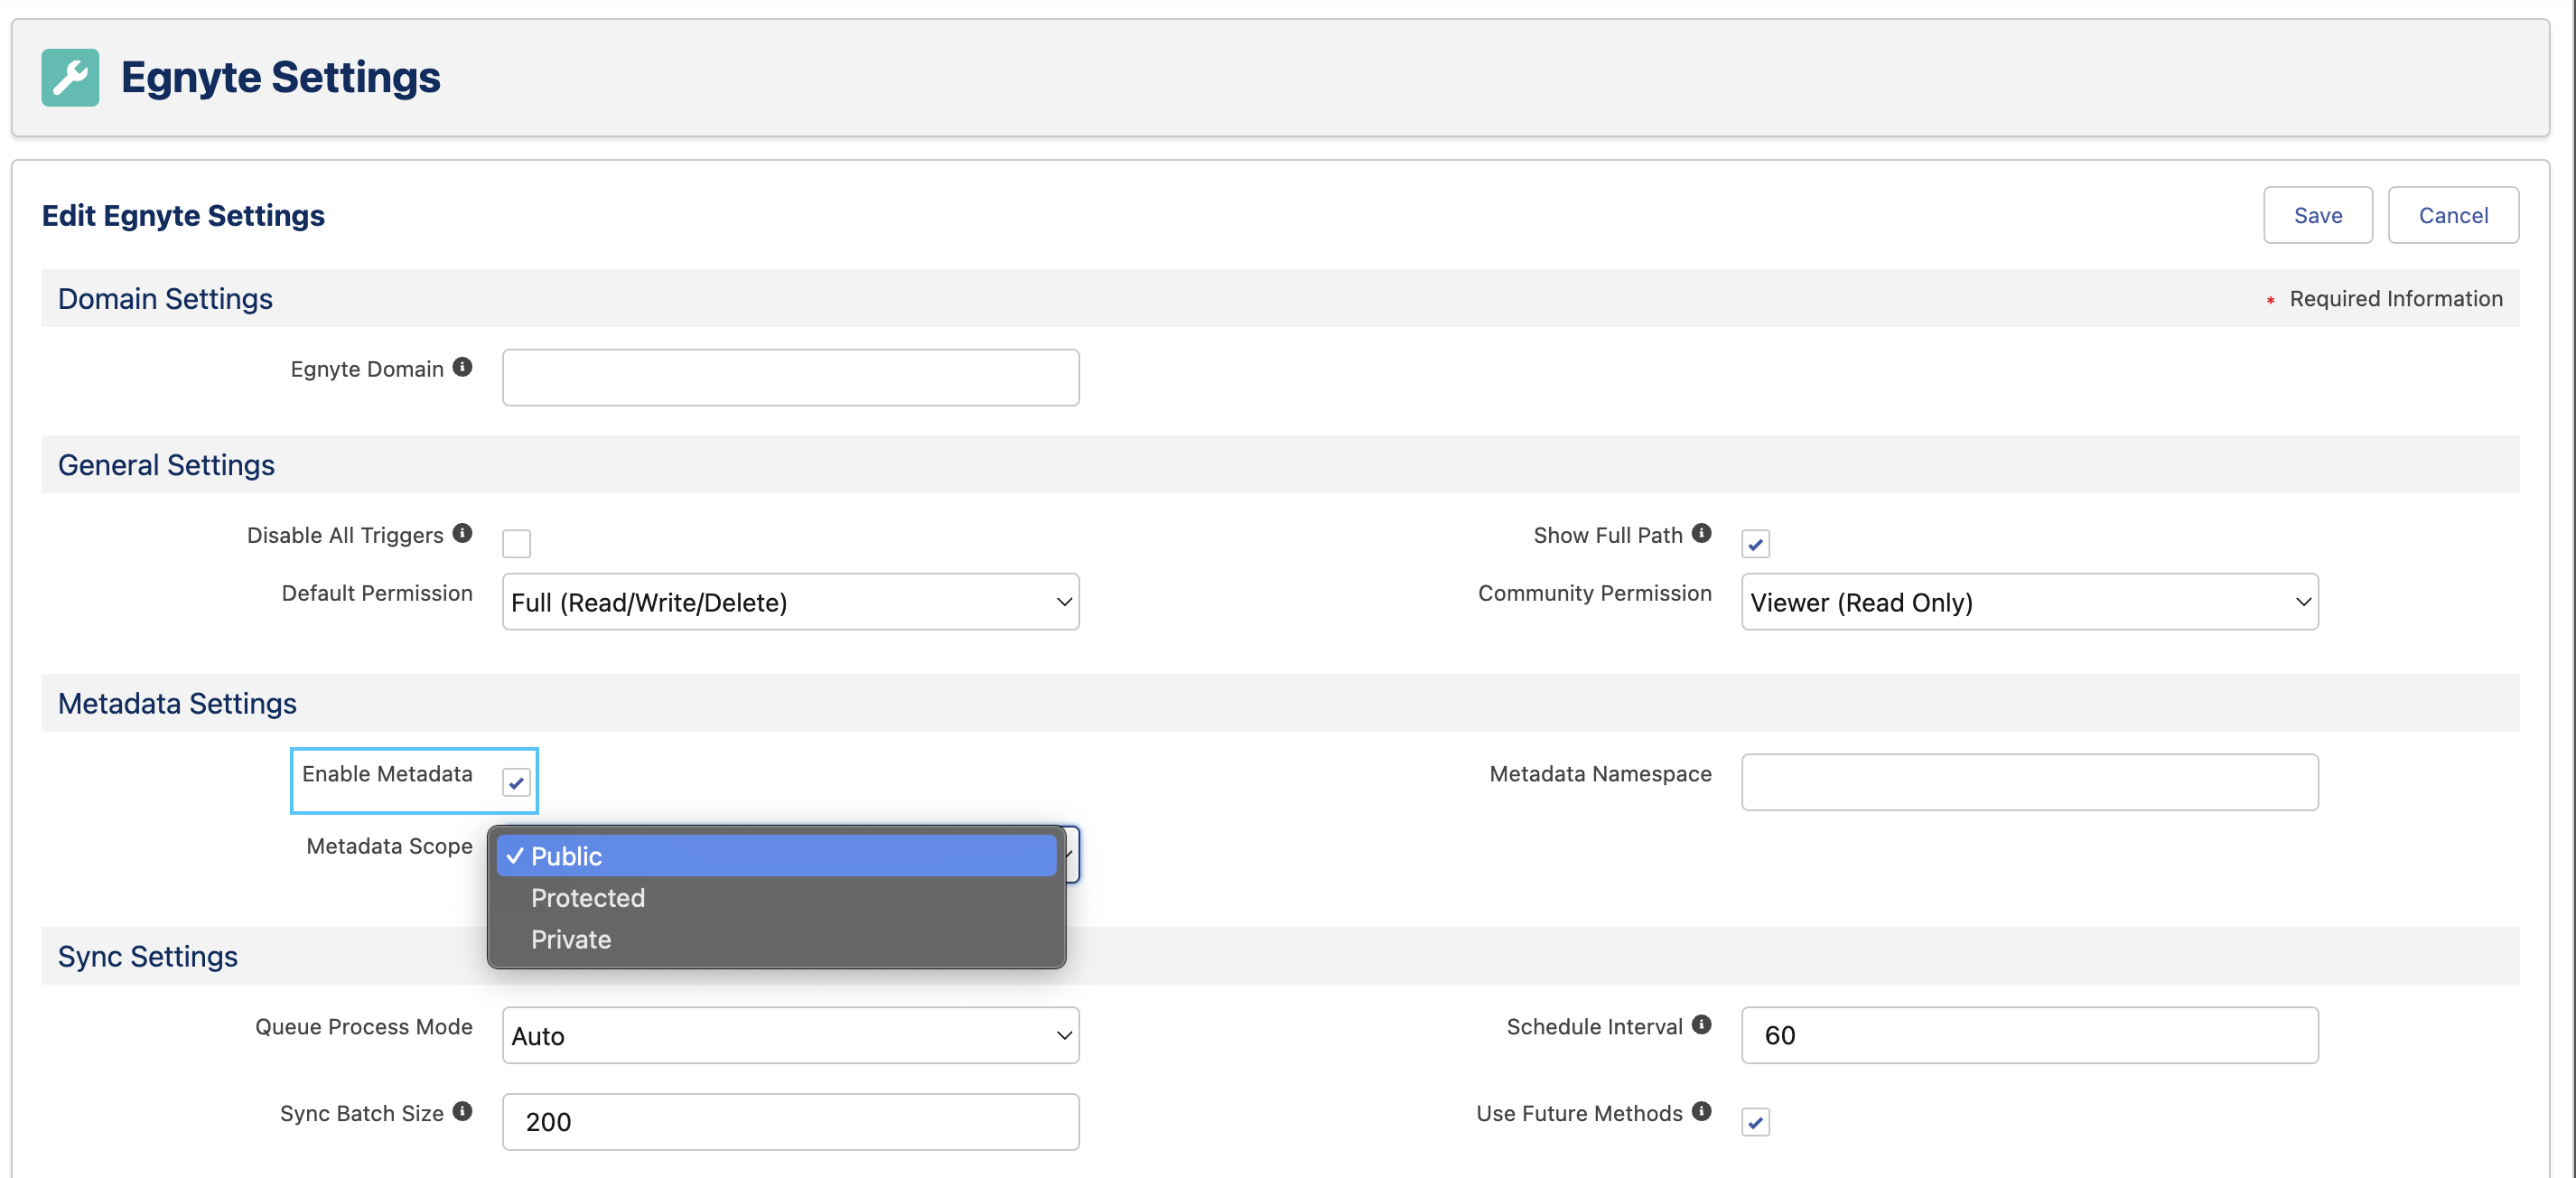The width and height of the screenshot is (2576, 1178).
Task: Click the Egnyte Domain input field
Action: click(790, 378)
